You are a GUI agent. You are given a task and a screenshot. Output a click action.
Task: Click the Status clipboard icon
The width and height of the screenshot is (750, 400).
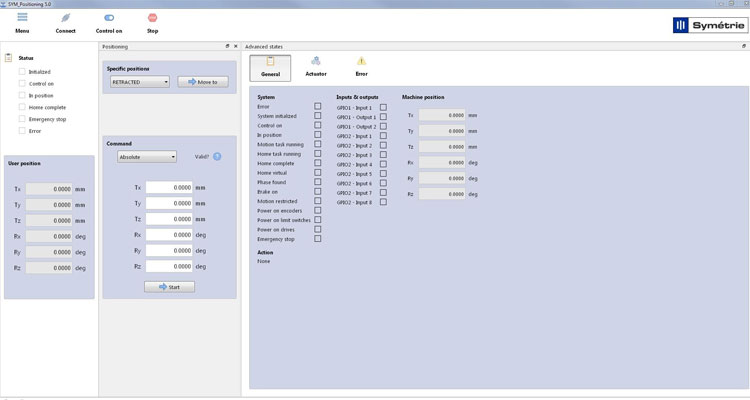point(10,58)
